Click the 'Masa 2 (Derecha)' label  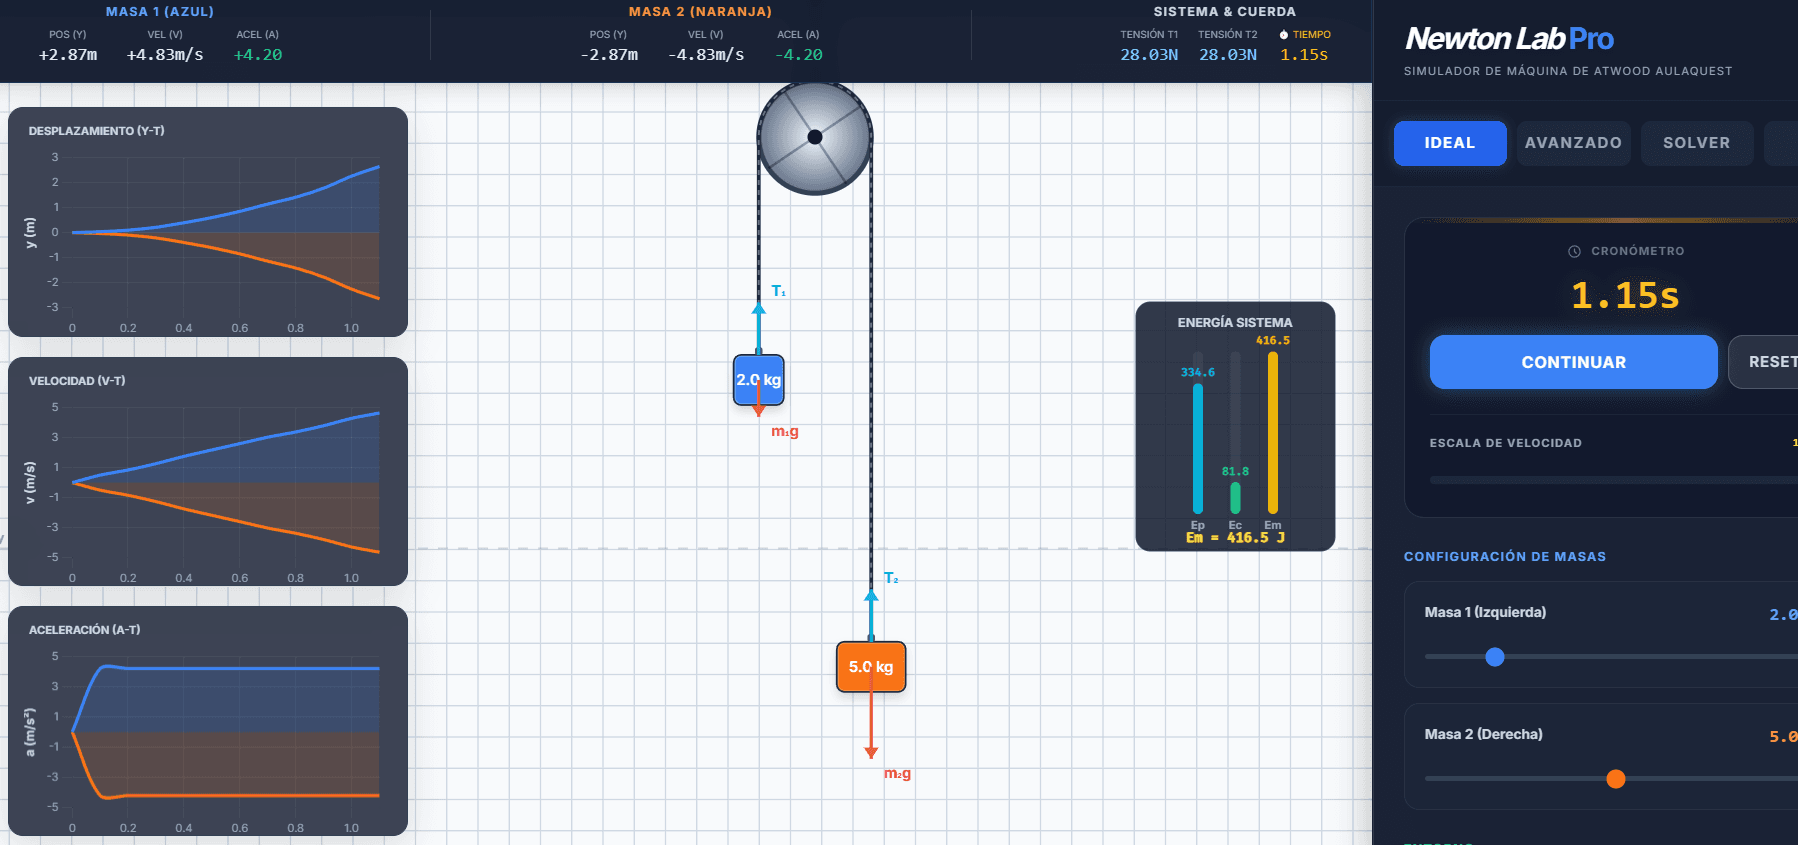pos(1484,734)
